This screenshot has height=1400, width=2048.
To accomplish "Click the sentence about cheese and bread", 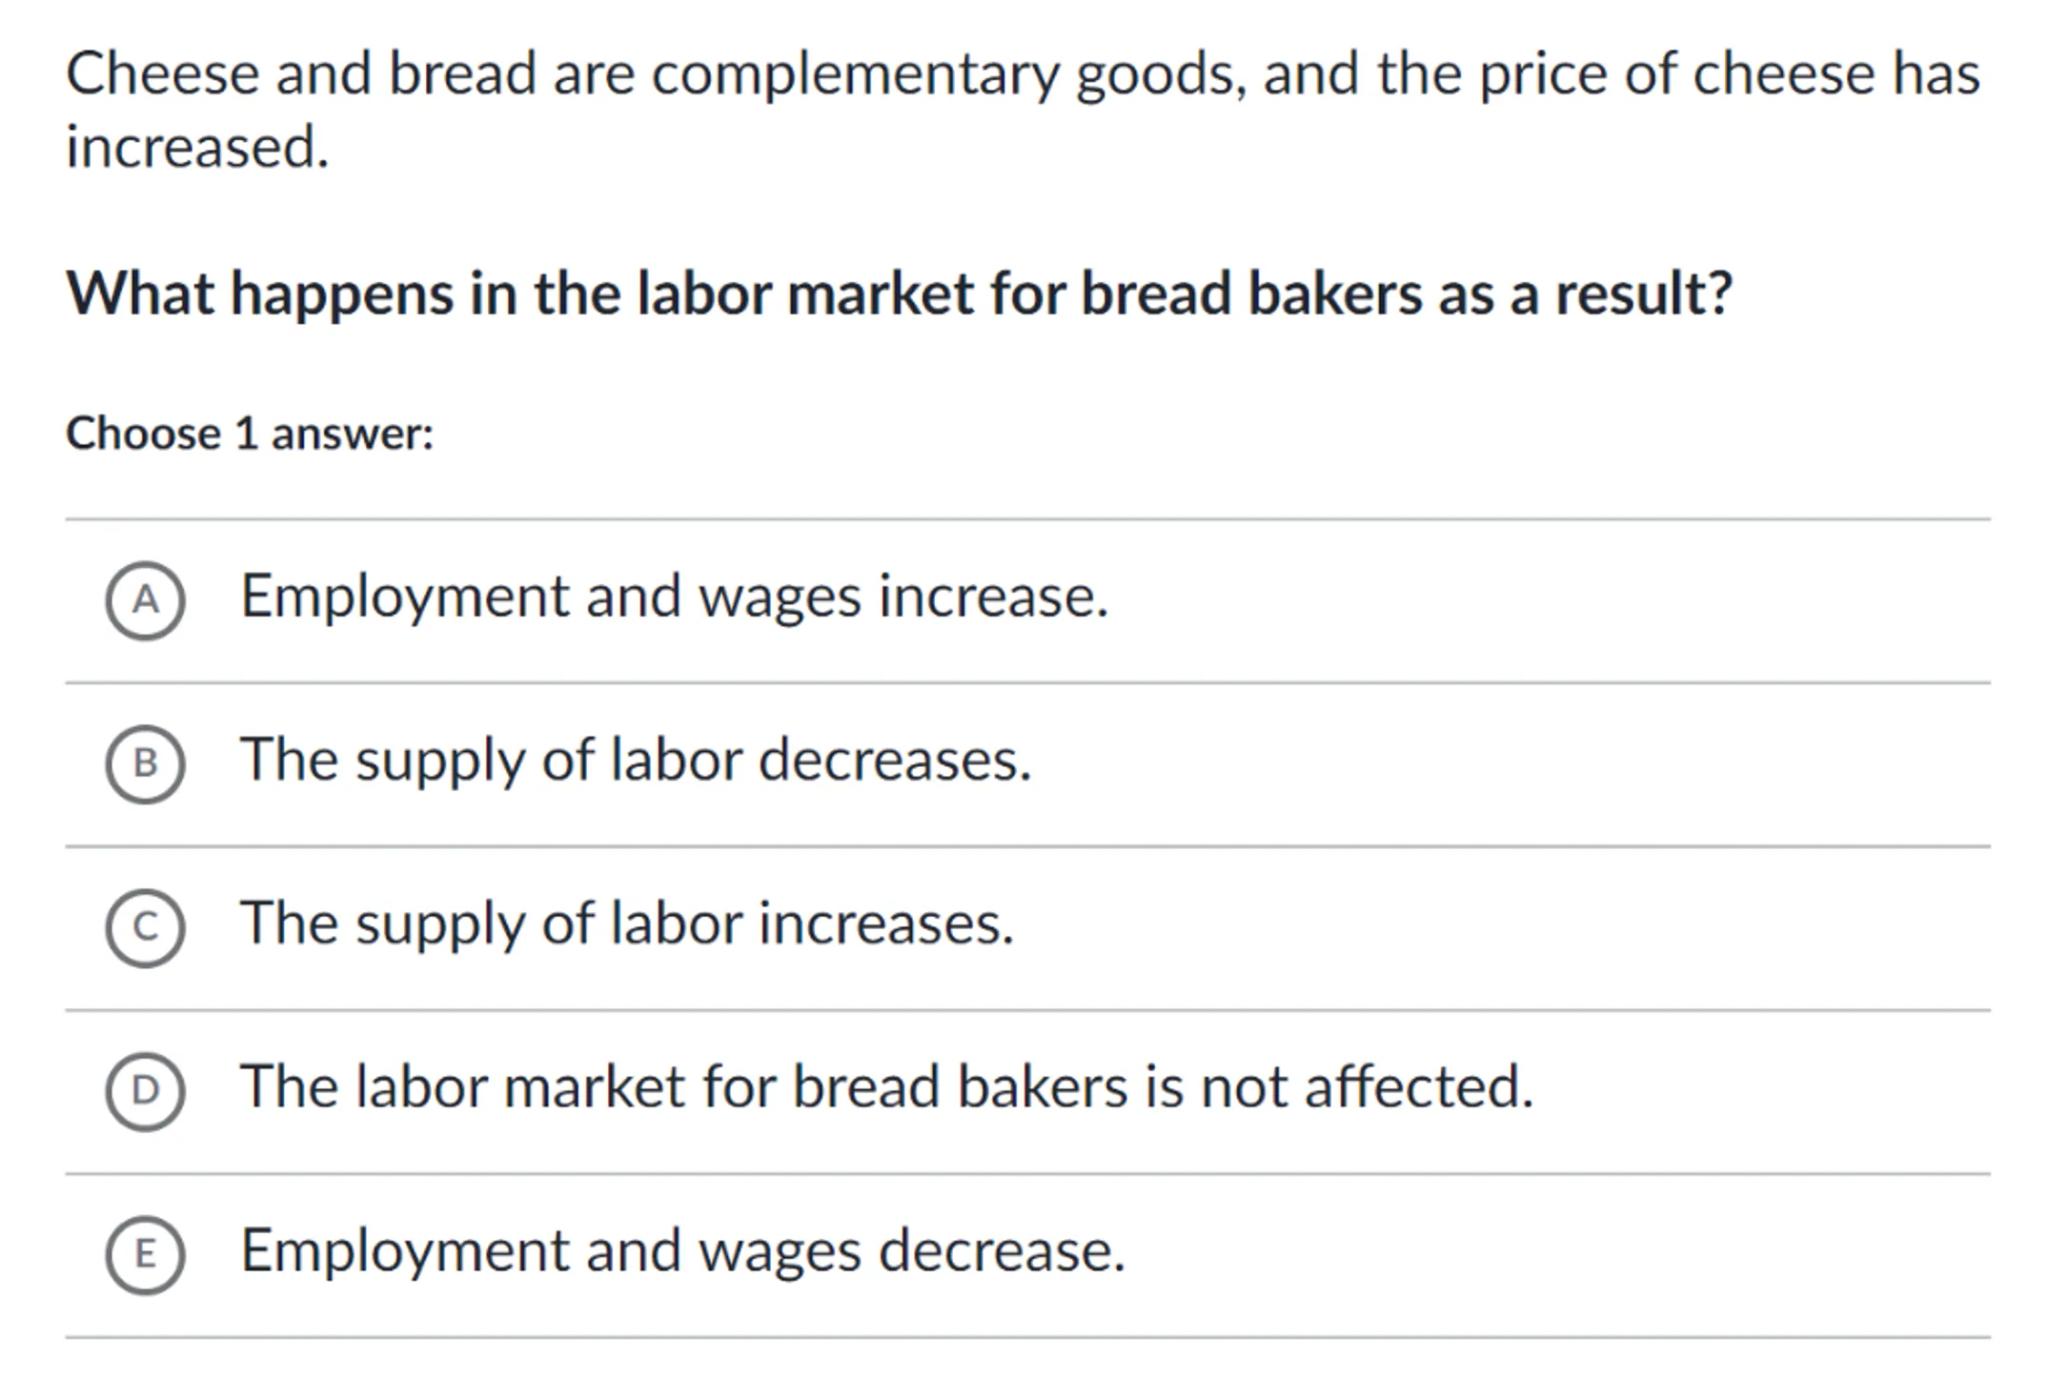I will pos(1022,75).
